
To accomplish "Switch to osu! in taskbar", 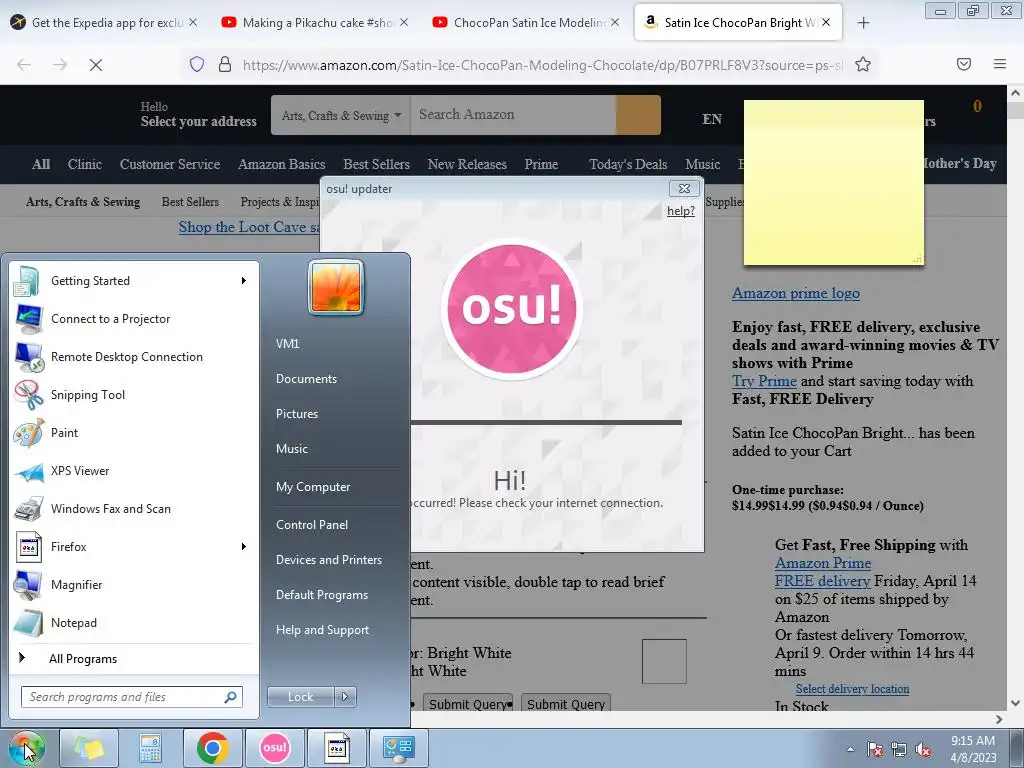I will click(274, 748).
